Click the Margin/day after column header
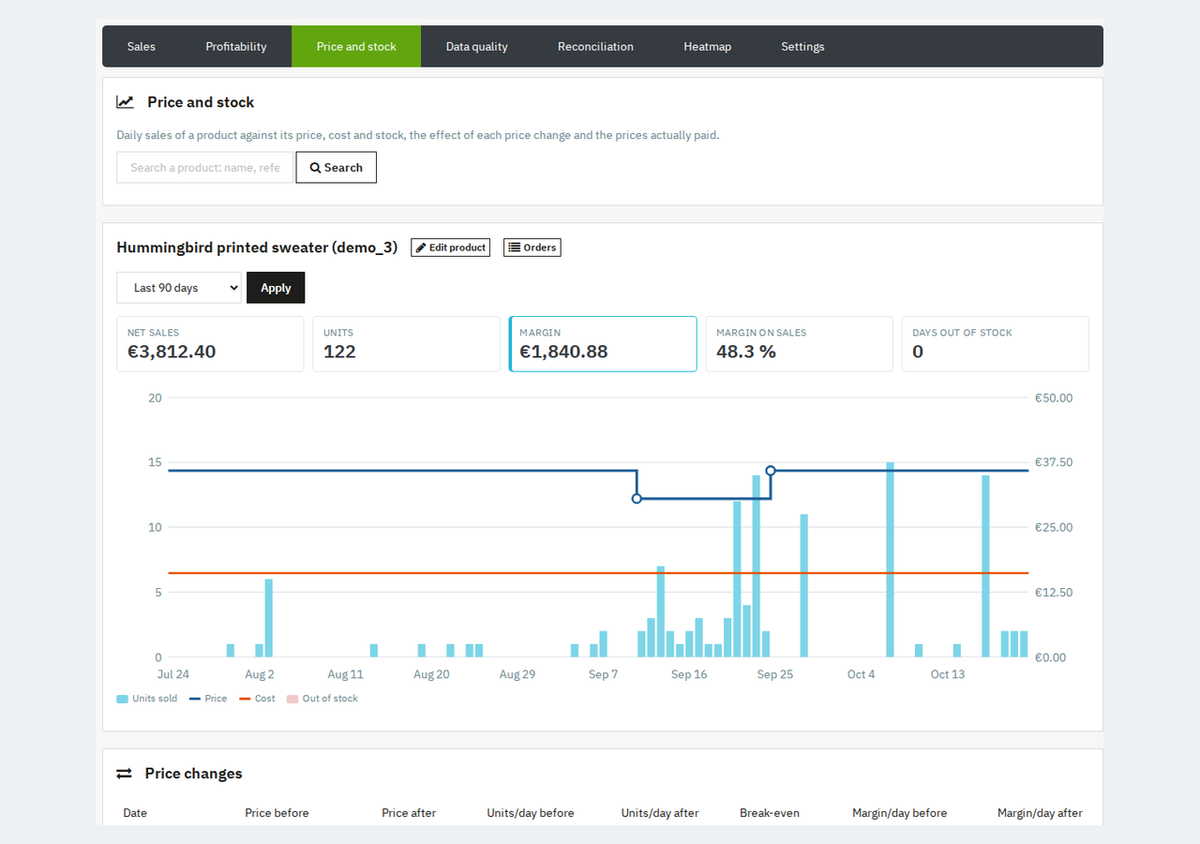 pyautogui.click(x=1040, y=813)
